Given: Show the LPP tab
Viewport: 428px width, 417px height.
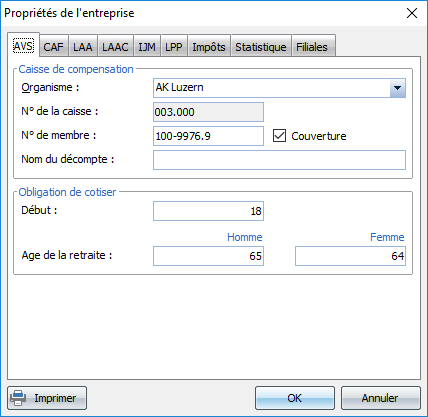Looking at the screenshot, I should pyautogui.click(x=174, y=47).
